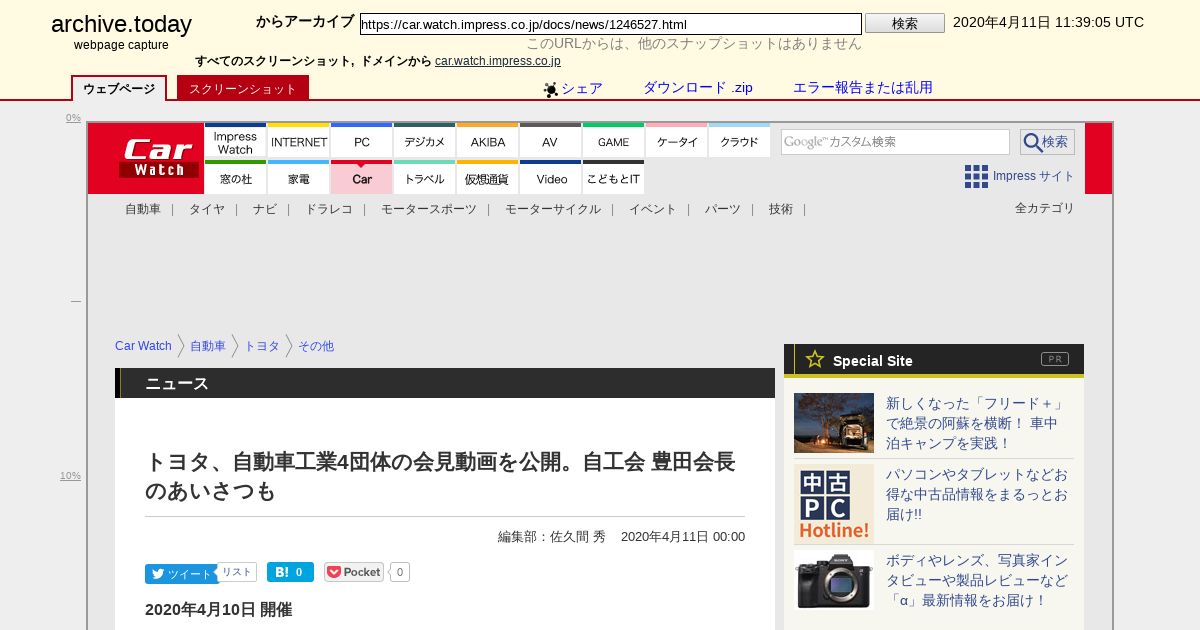This screenshot has width=1200, height=630.
Task: Open the AV Watch tile
Action: [551, 140]
